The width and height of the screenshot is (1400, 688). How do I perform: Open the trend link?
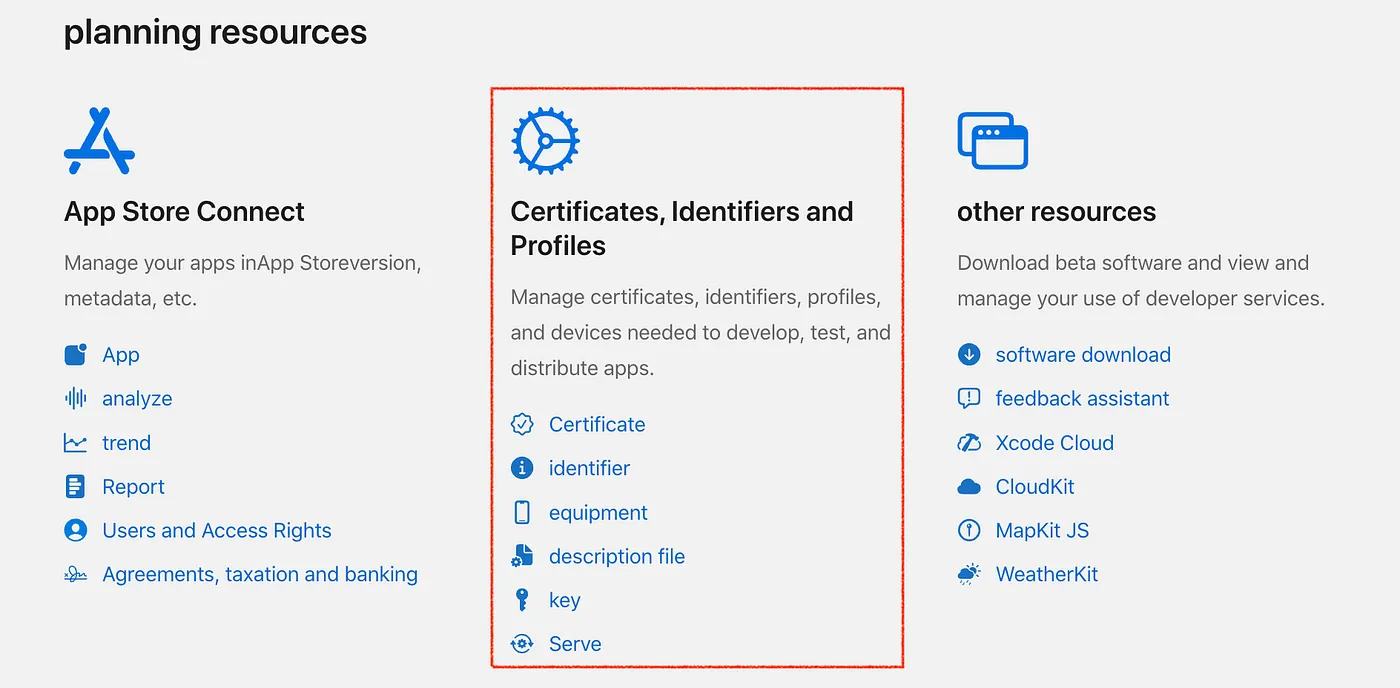(x=126, y=443)
